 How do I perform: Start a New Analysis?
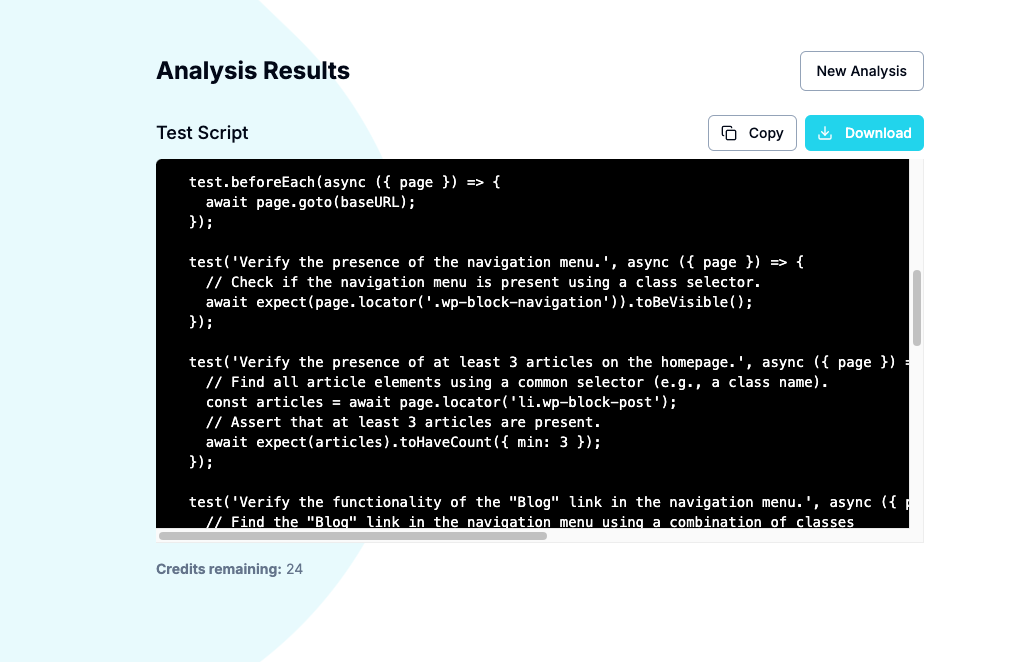click(x=861, y=71)
